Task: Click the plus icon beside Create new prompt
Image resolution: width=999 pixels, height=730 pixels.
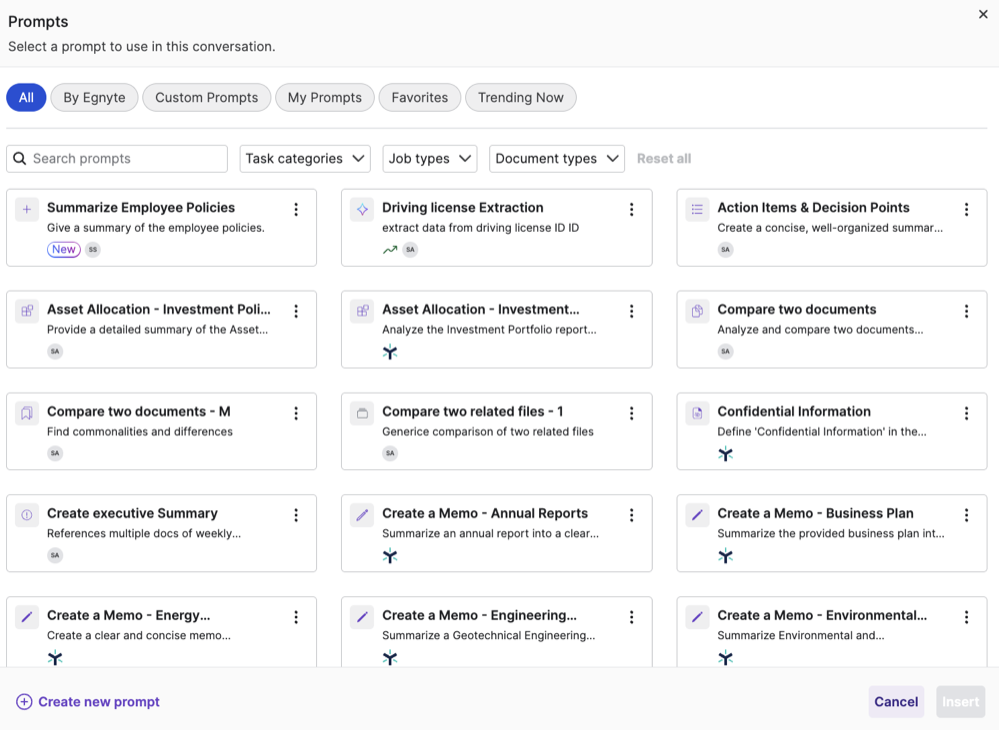Action: 24,702
